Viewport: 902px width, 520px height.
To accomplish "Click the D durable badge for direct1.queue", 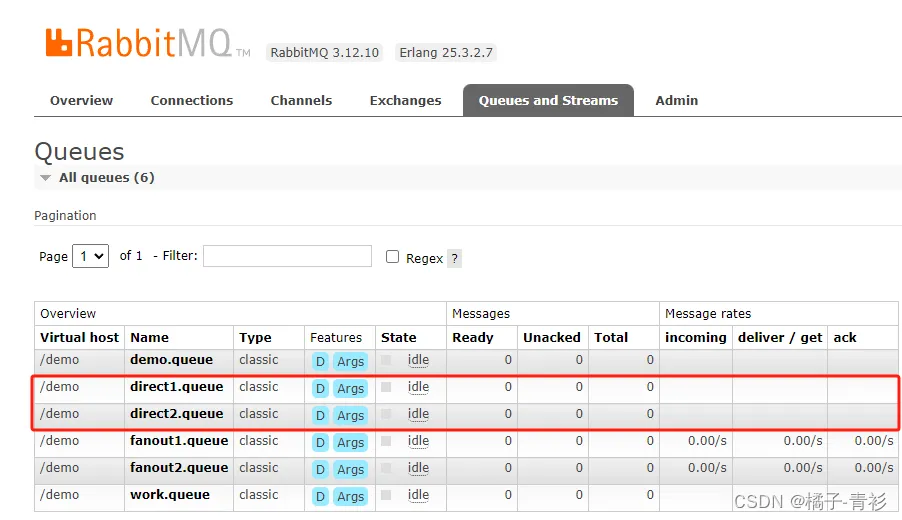I will point(320,389).
